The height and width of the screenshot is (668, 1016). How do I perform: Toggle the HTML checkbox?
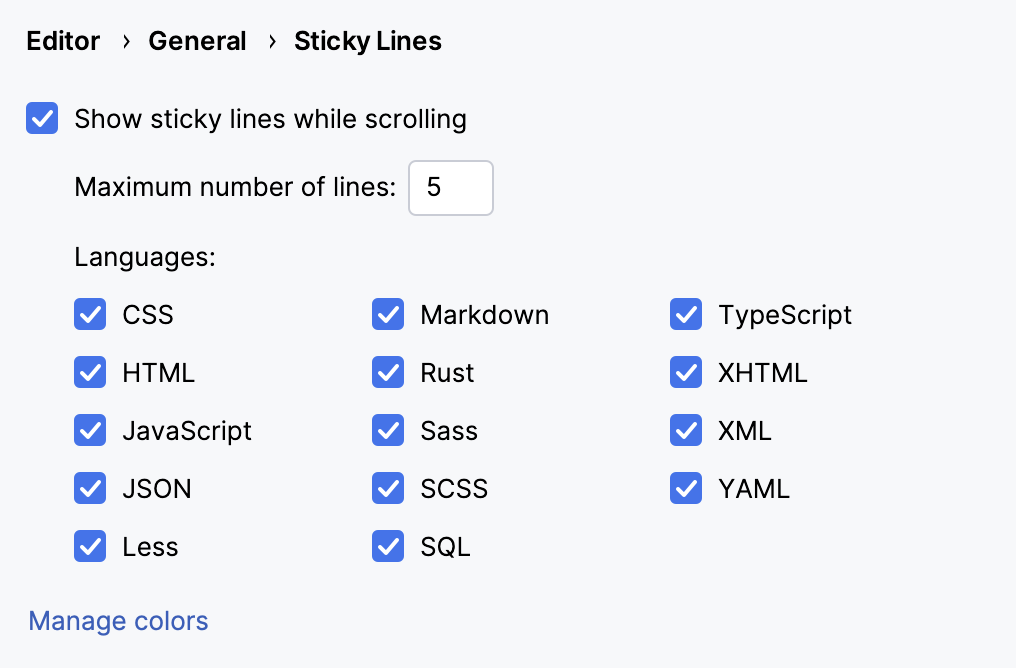pyautogui.click(x=90, y=373)
